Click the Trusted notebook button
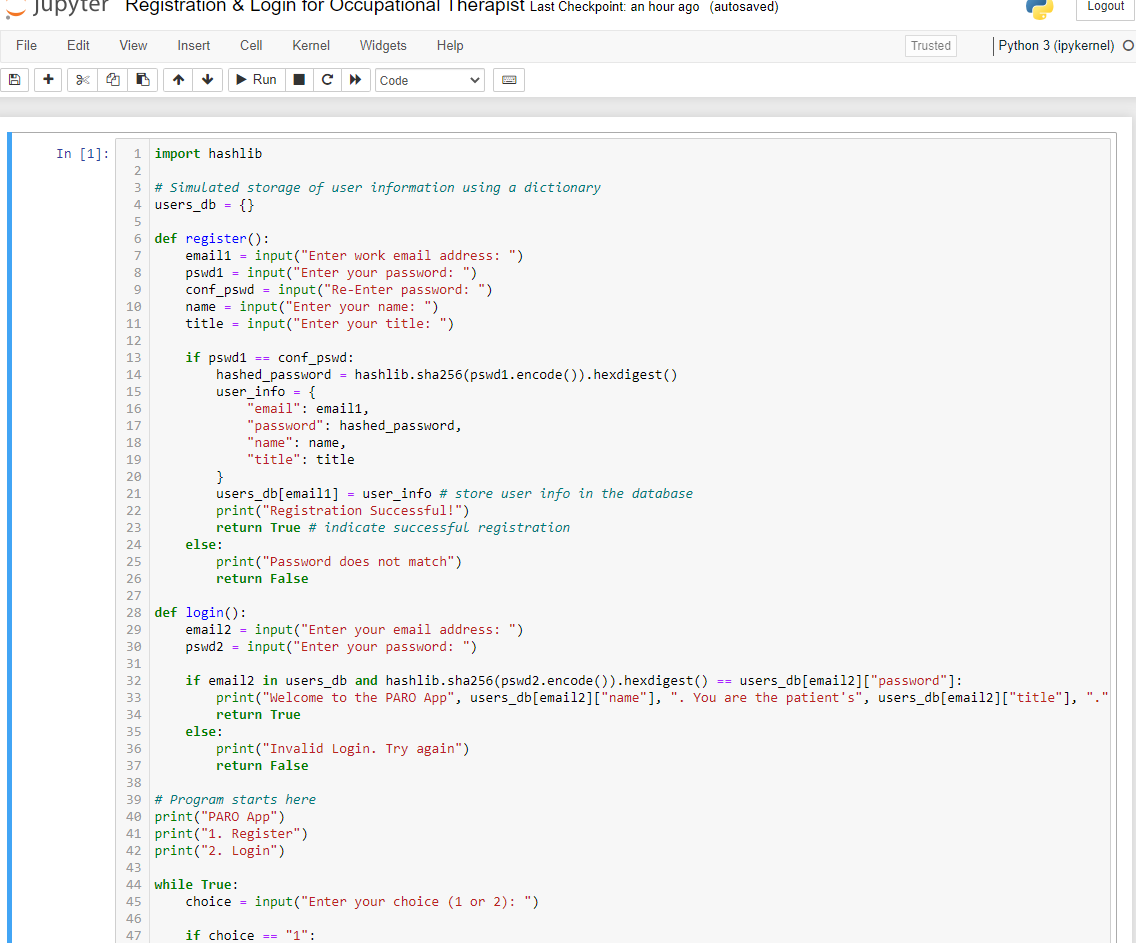 (931, 46)
